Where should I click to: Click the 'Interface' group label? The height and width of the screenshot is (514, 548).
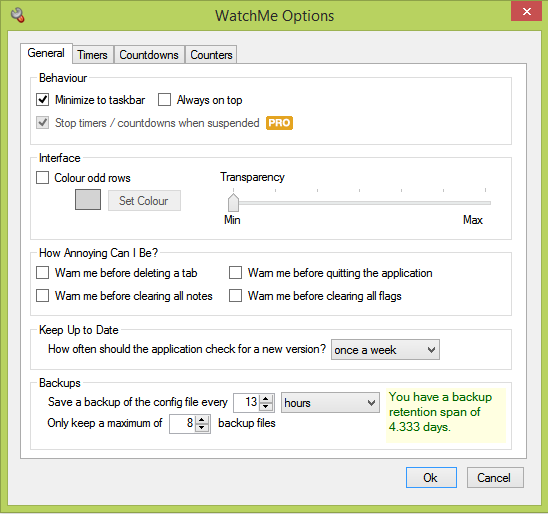(x=60, y=158)
